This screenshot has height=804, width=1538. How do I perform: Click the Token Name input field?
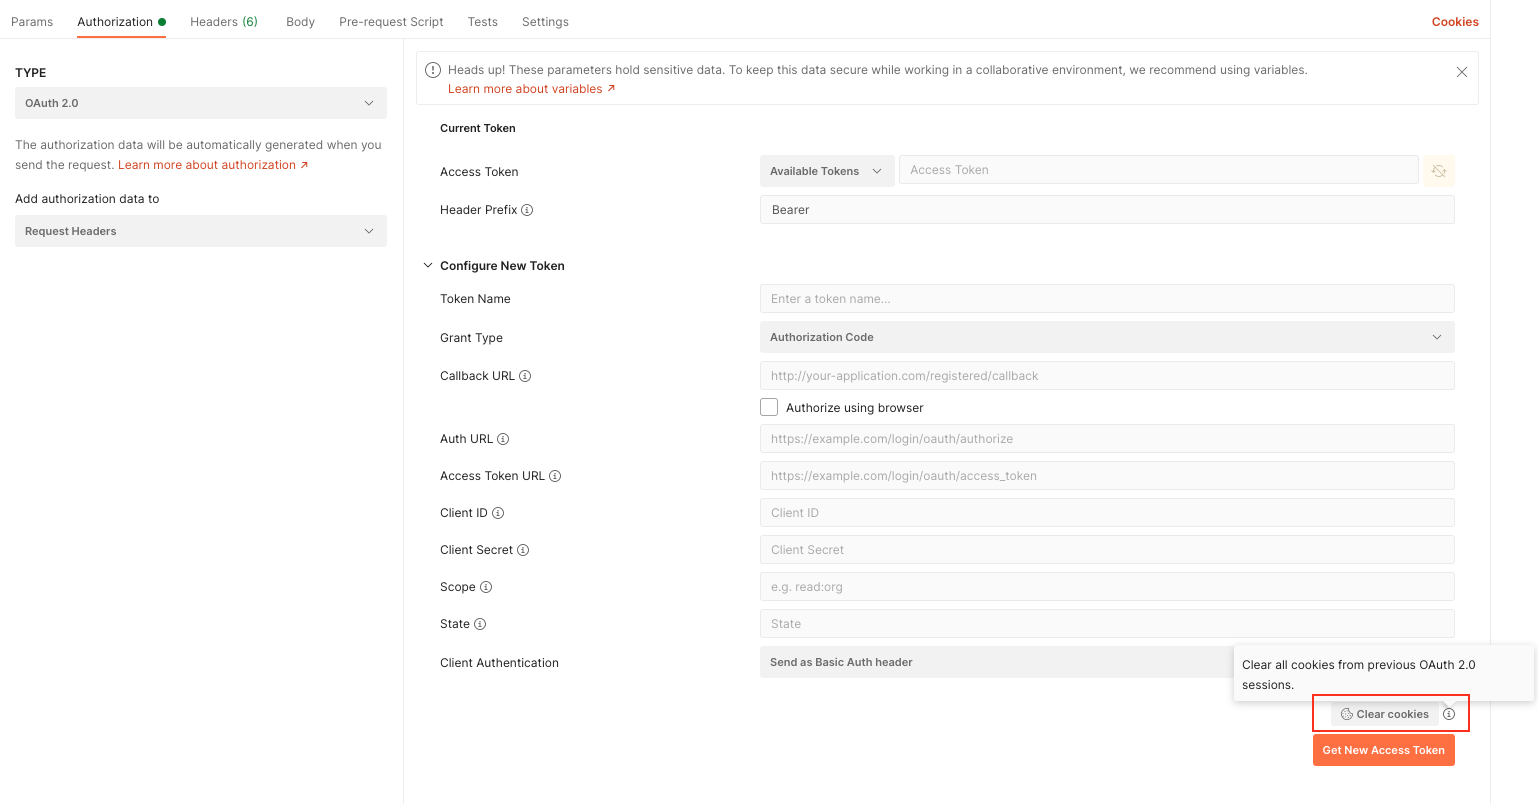(1107, 298)
